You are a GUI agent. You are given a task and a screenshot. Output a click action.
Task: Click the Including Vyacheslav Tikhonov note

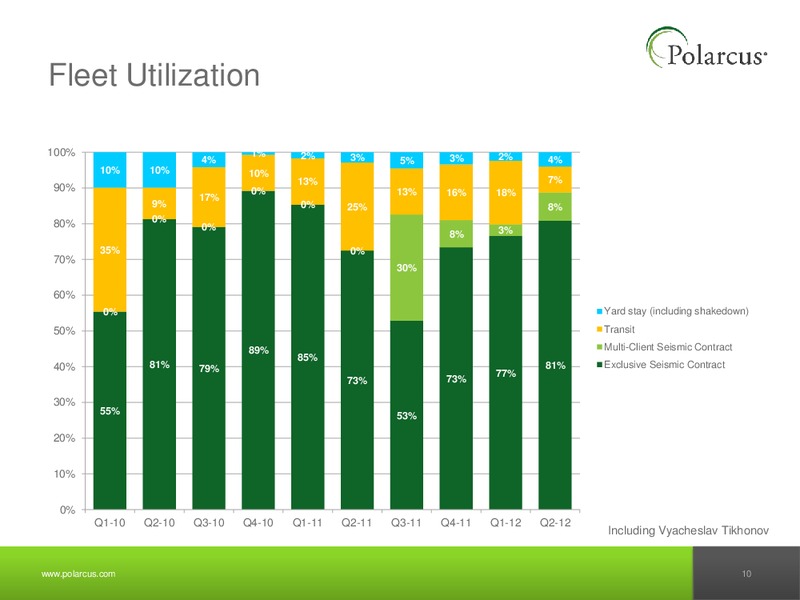coord(688,531)
